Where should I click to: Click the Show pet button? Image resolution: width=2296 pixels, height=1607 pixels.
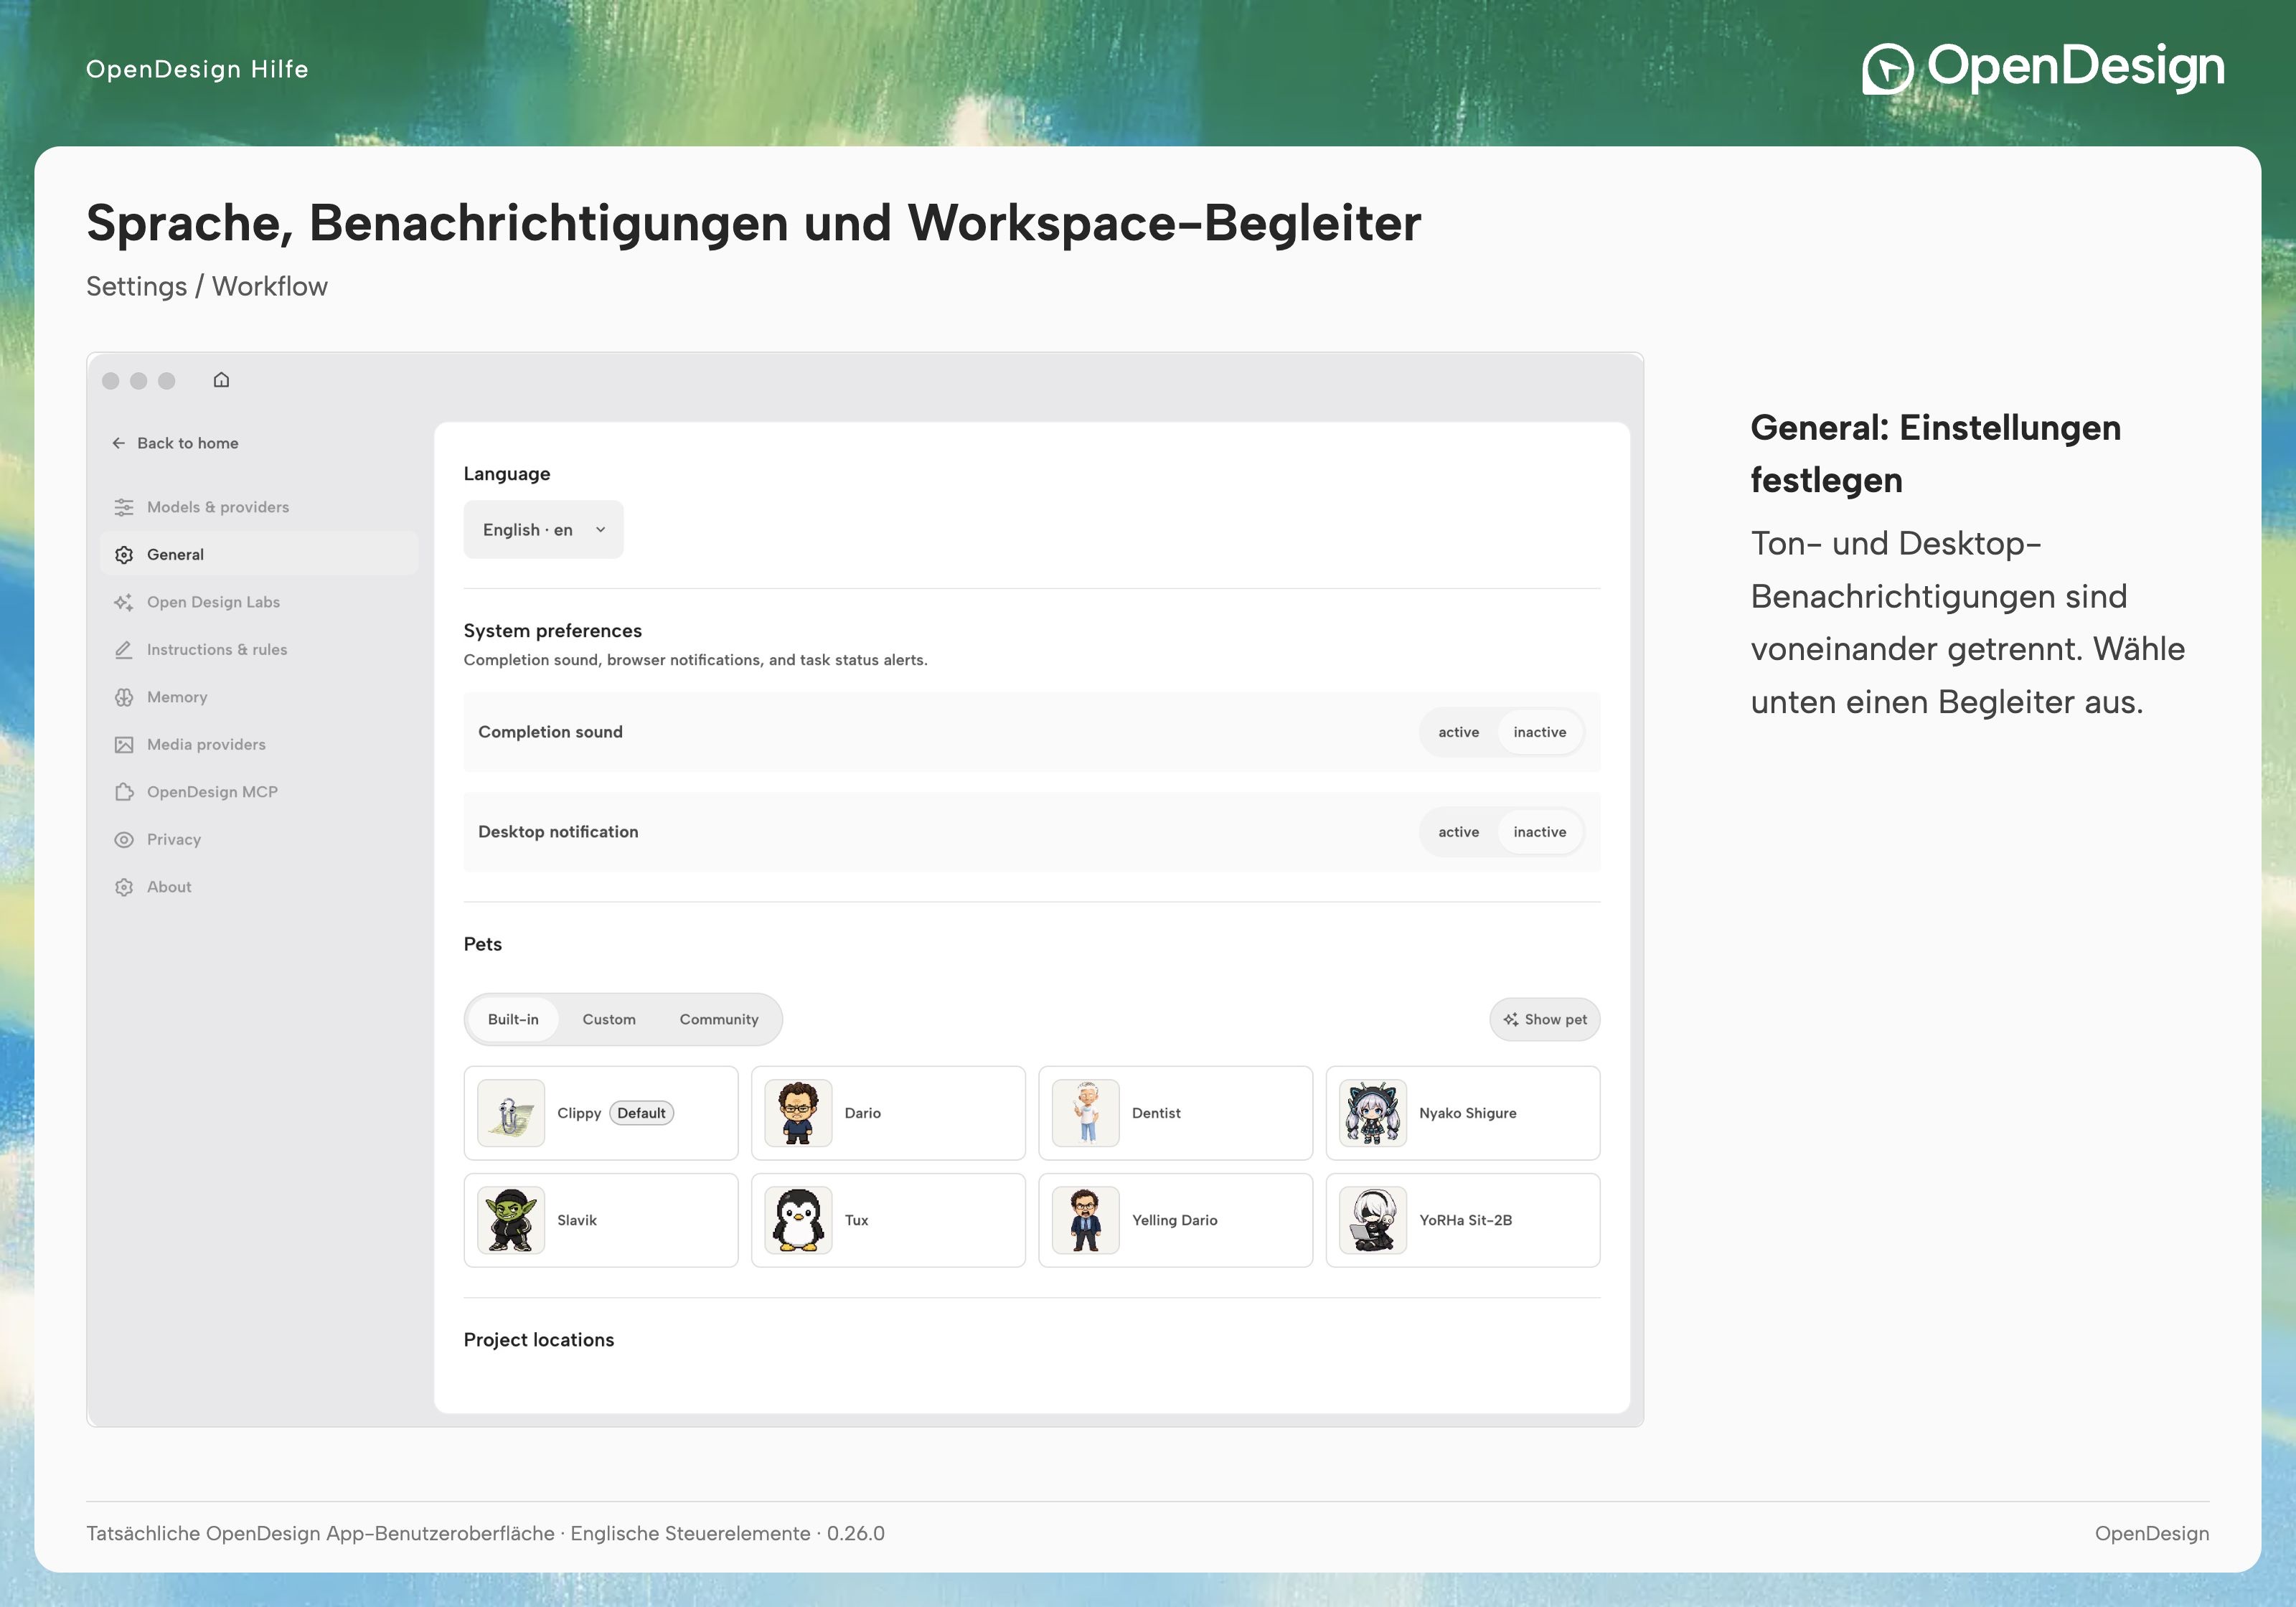coord(1545,1019)
